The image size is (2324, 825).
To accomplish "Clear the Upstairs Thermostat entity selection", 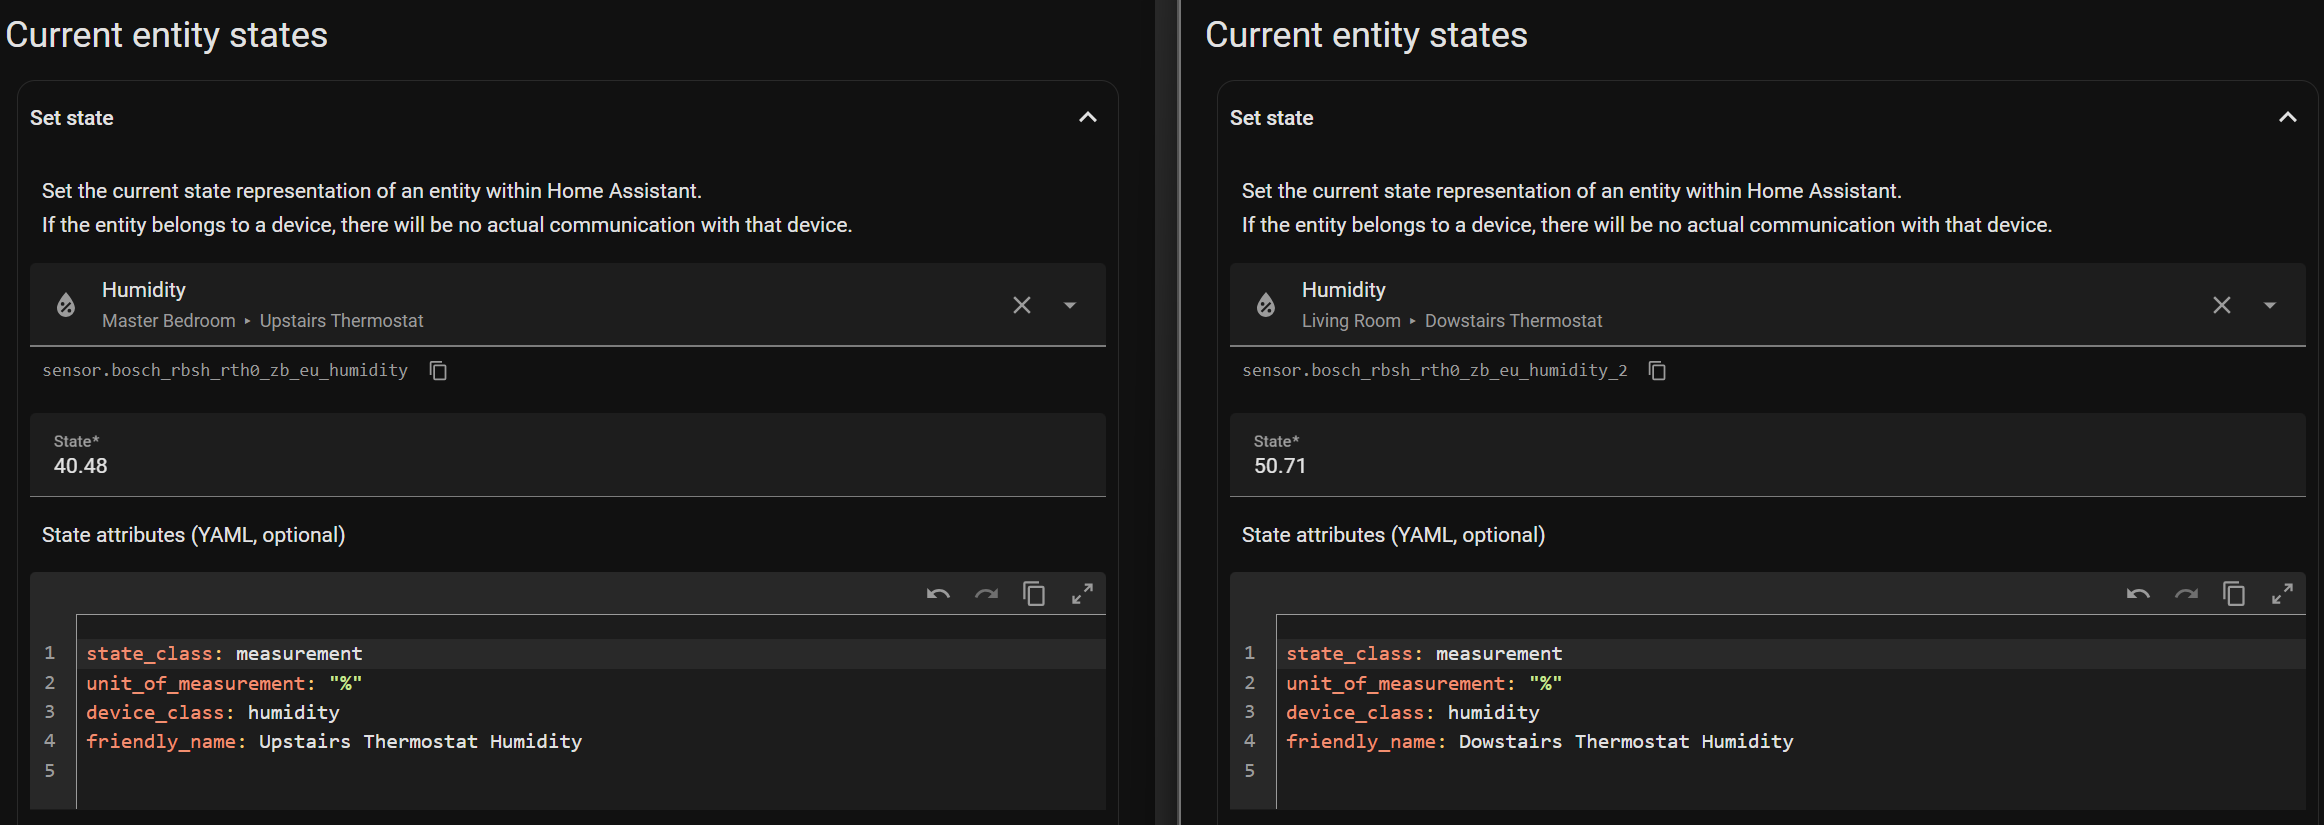I will click(x=1021, y=305).
